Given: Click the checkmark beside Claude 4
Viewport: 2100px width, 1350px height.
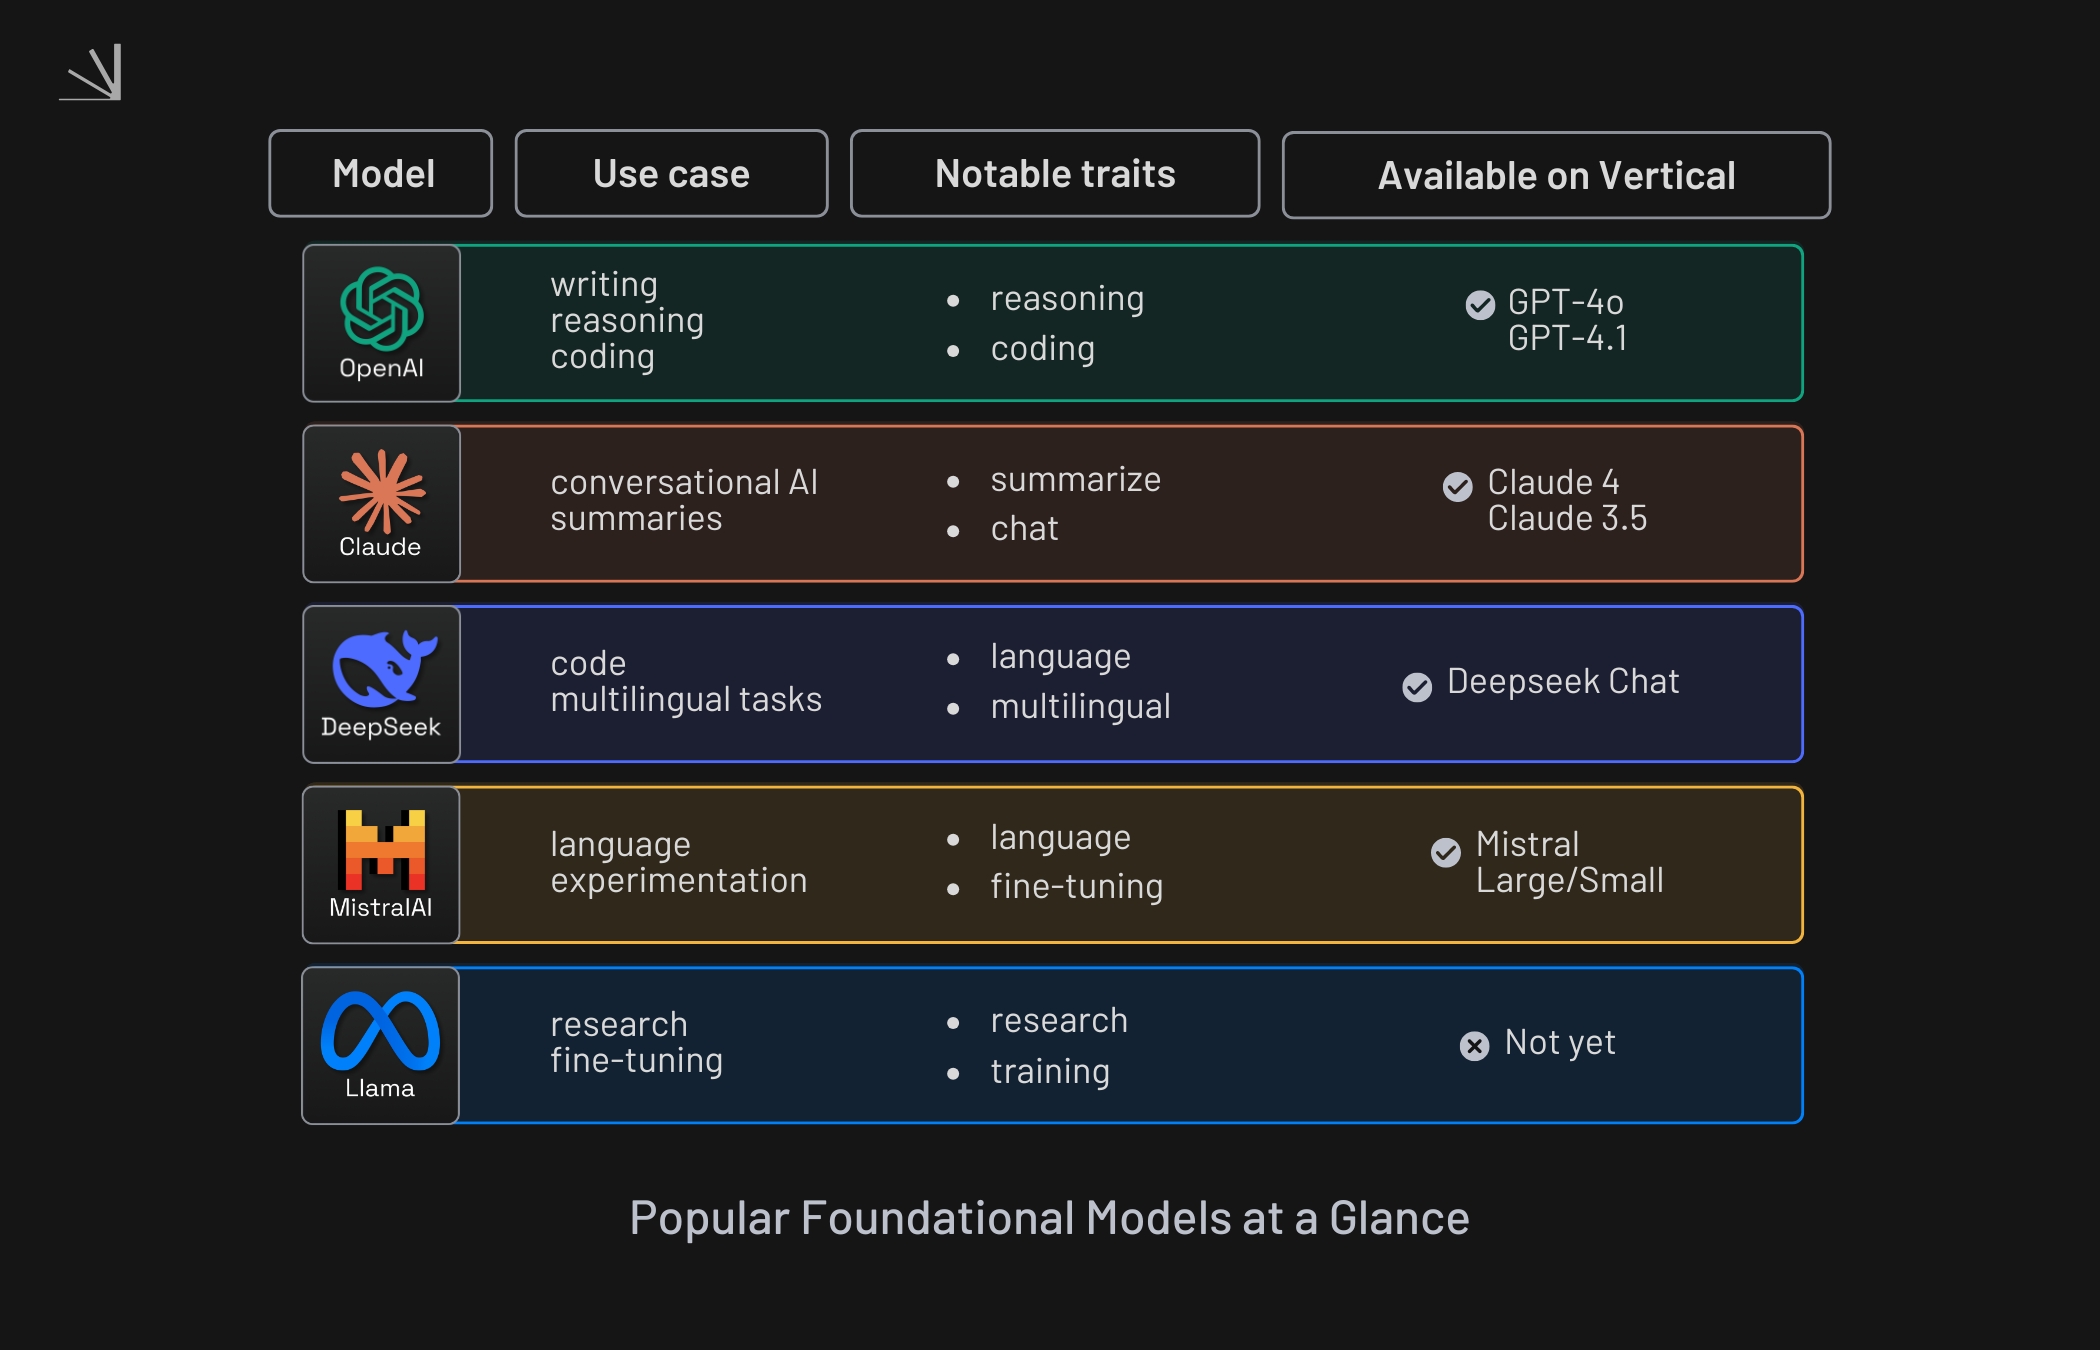Looking at the screenshot, I should point(1458,487).
